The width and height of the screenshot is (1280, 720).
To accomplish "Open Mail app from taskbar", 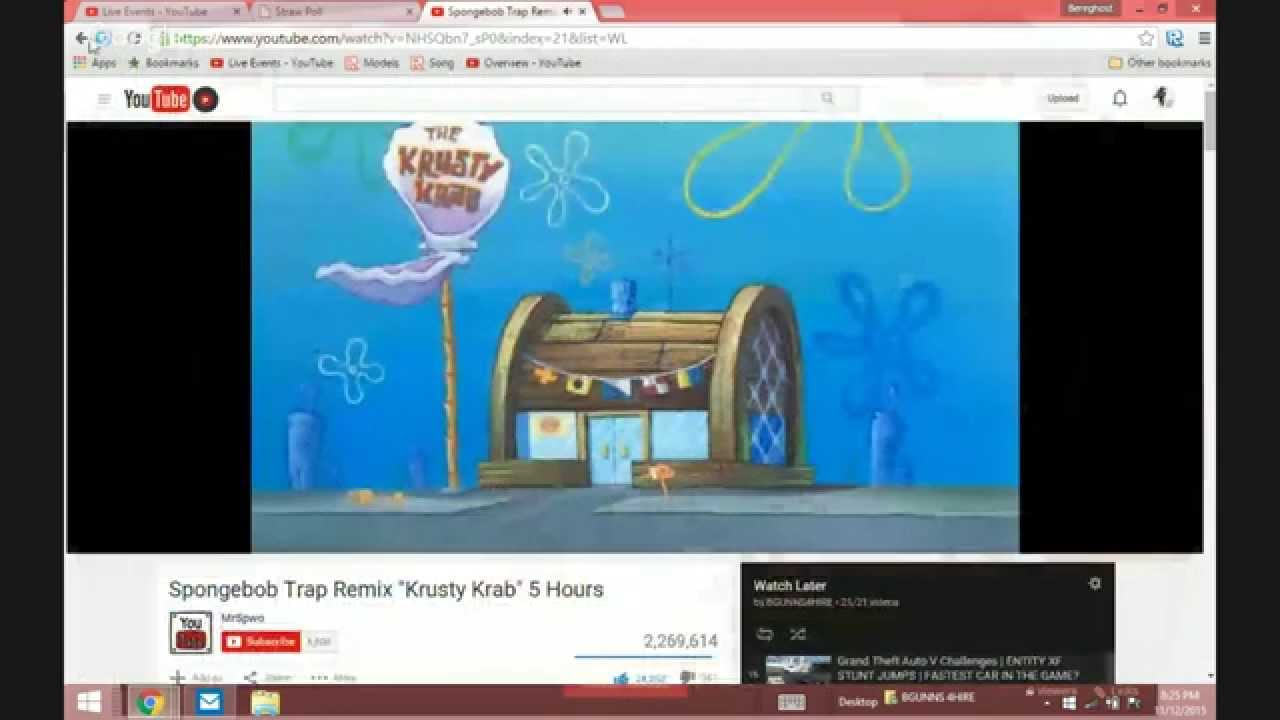I will [x=209, y=702].
